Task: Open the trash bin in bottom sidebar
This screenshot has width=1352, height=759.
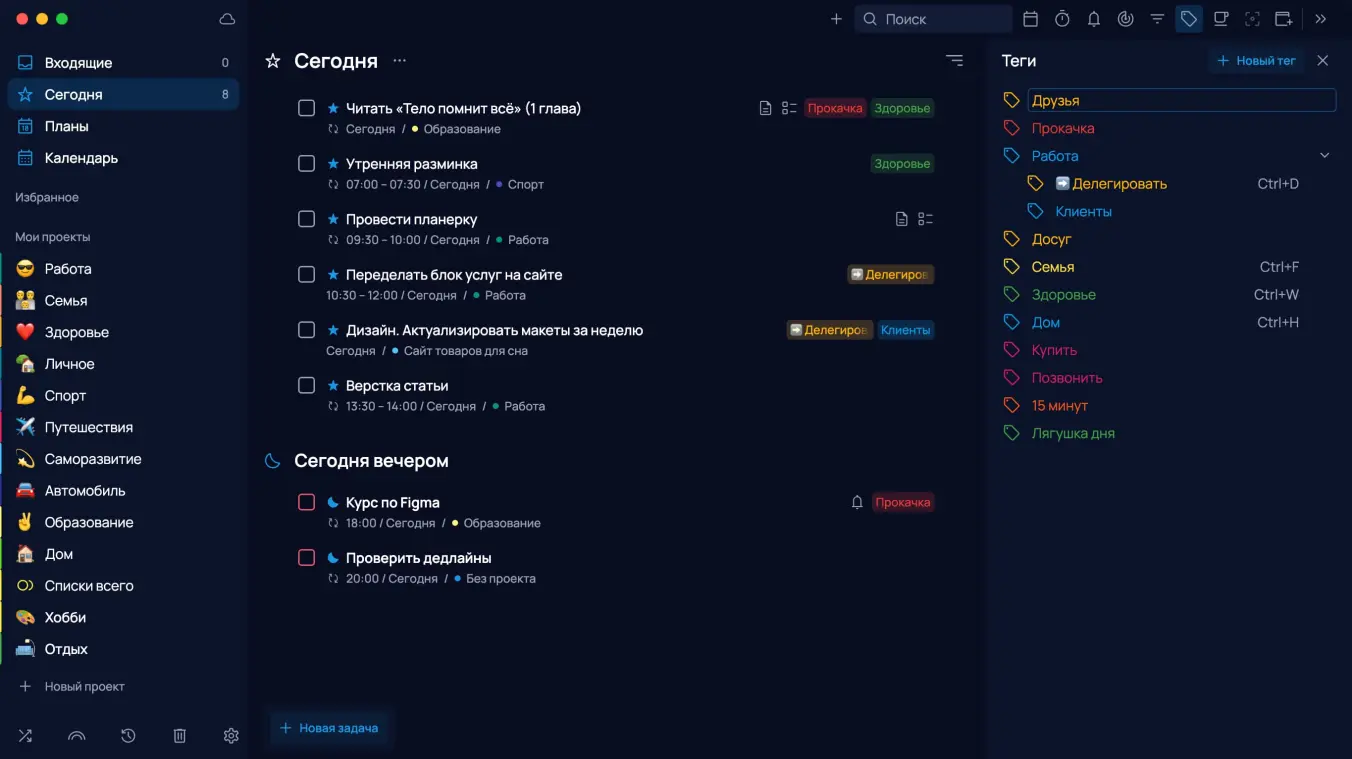Action: point(180,736)
